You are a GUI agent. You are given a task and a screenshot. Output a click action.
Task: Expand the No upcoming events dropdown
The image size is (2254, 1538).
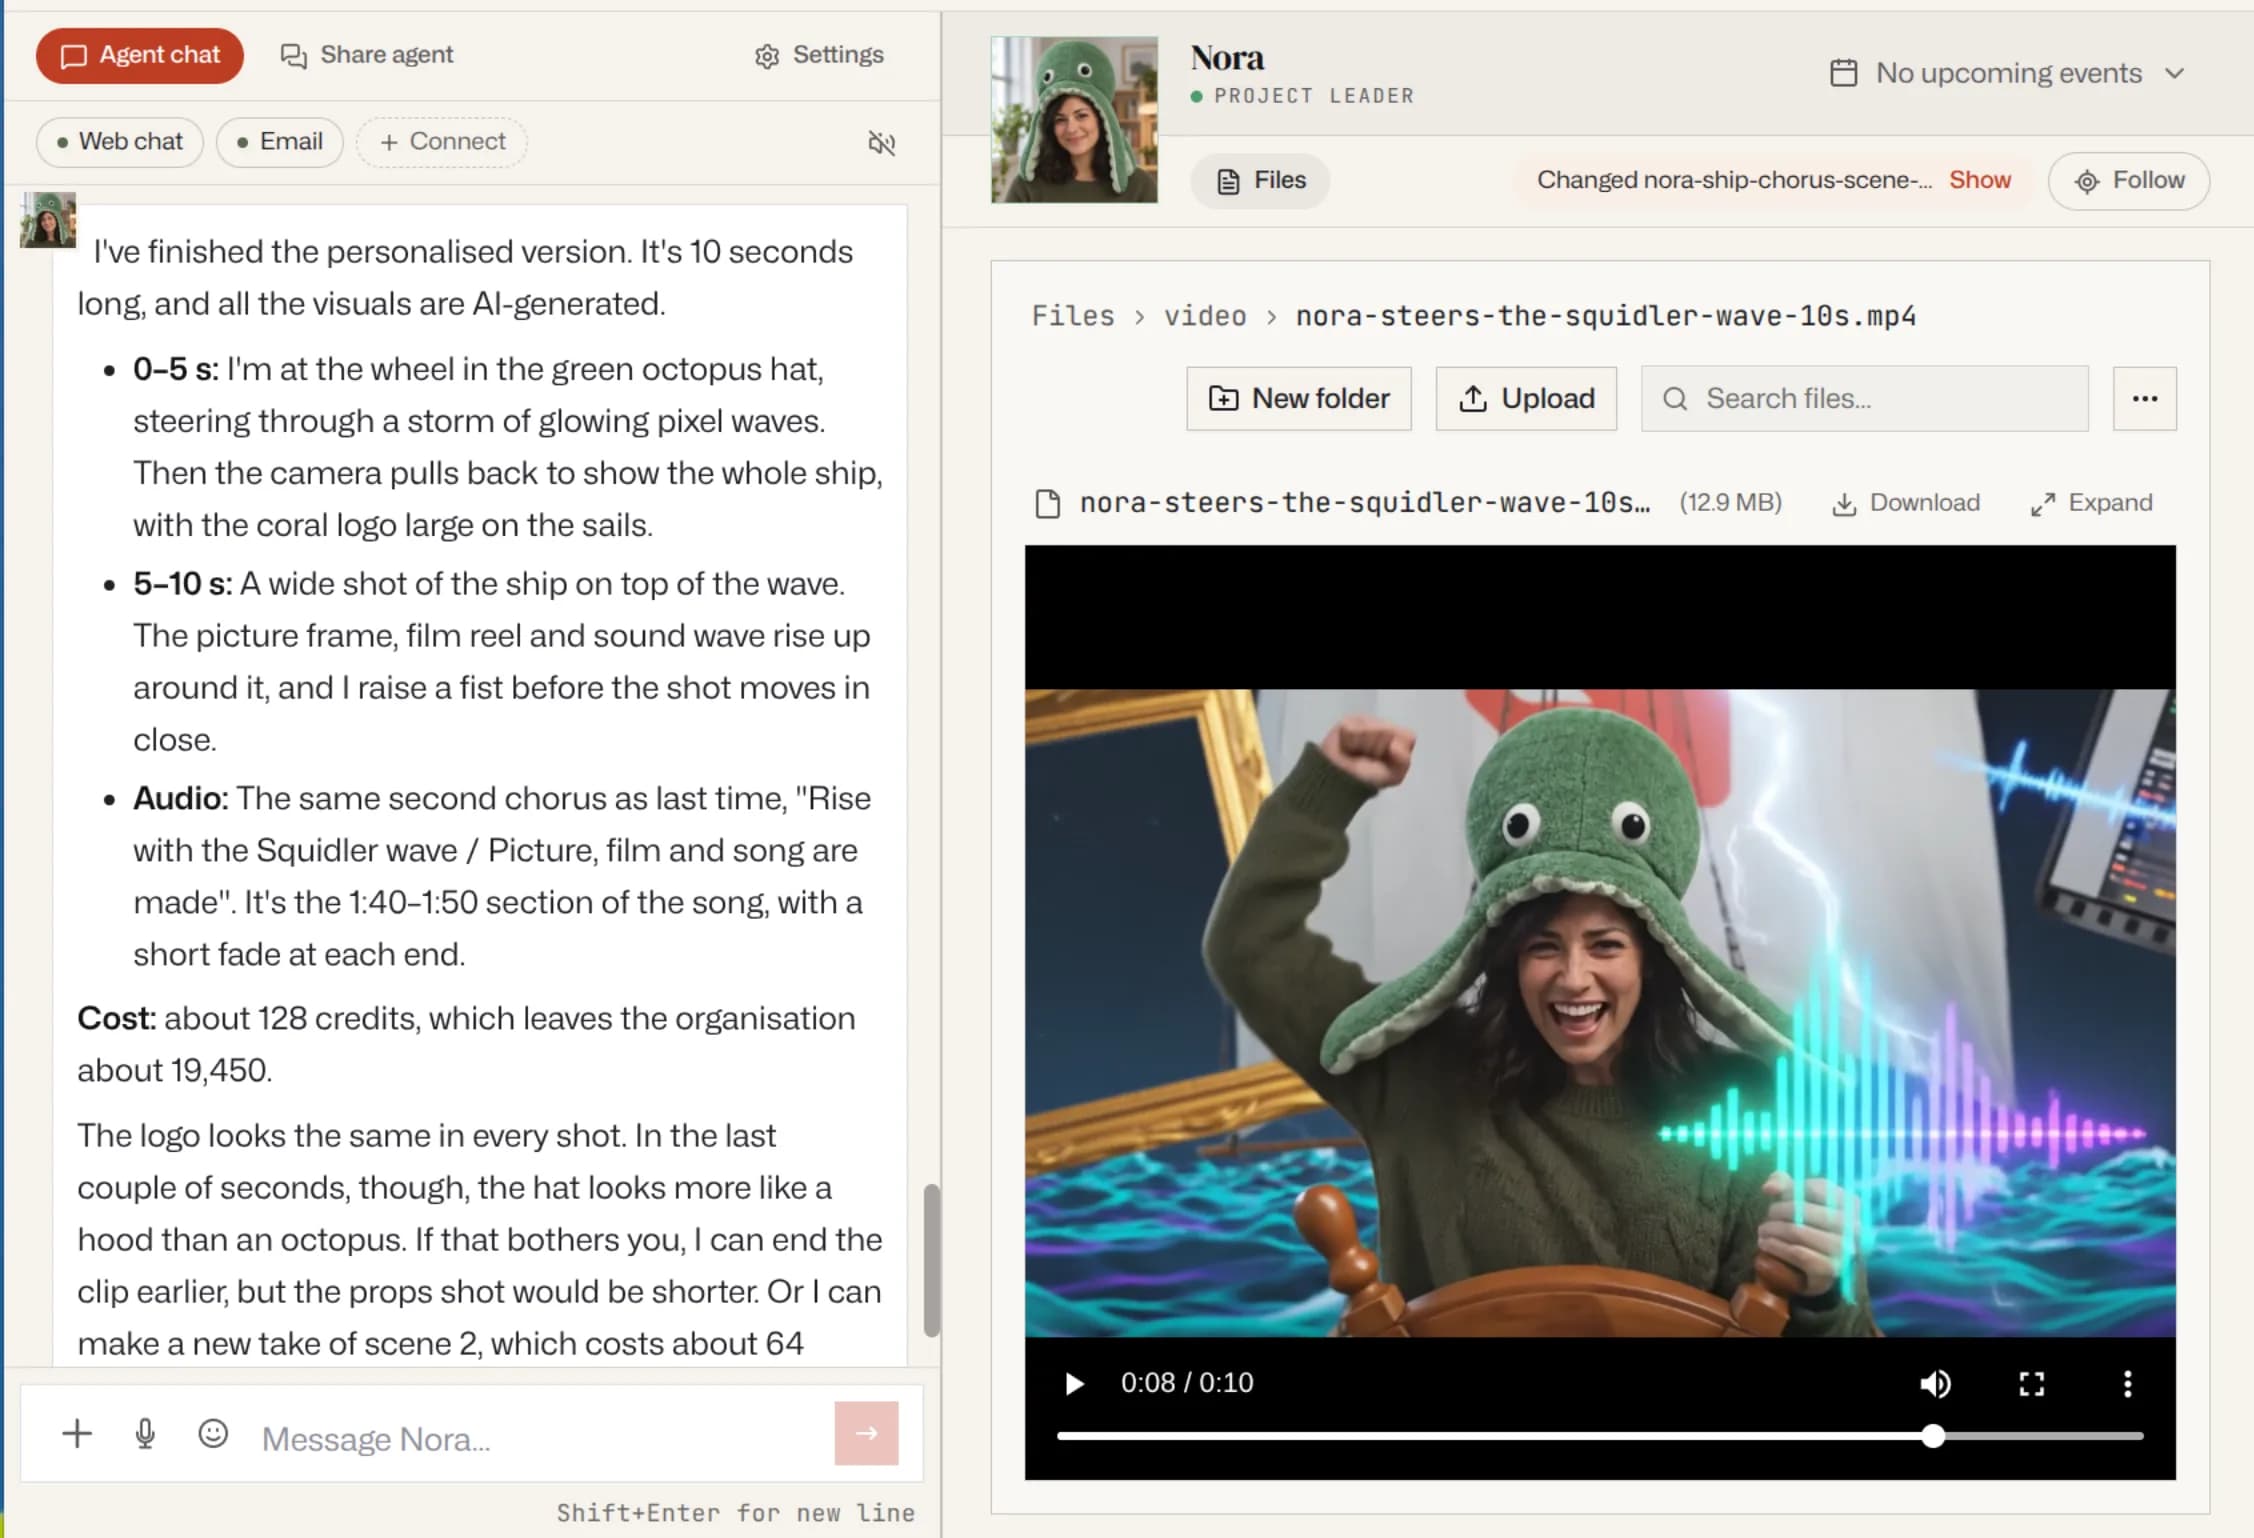(x=2007, y=73)
